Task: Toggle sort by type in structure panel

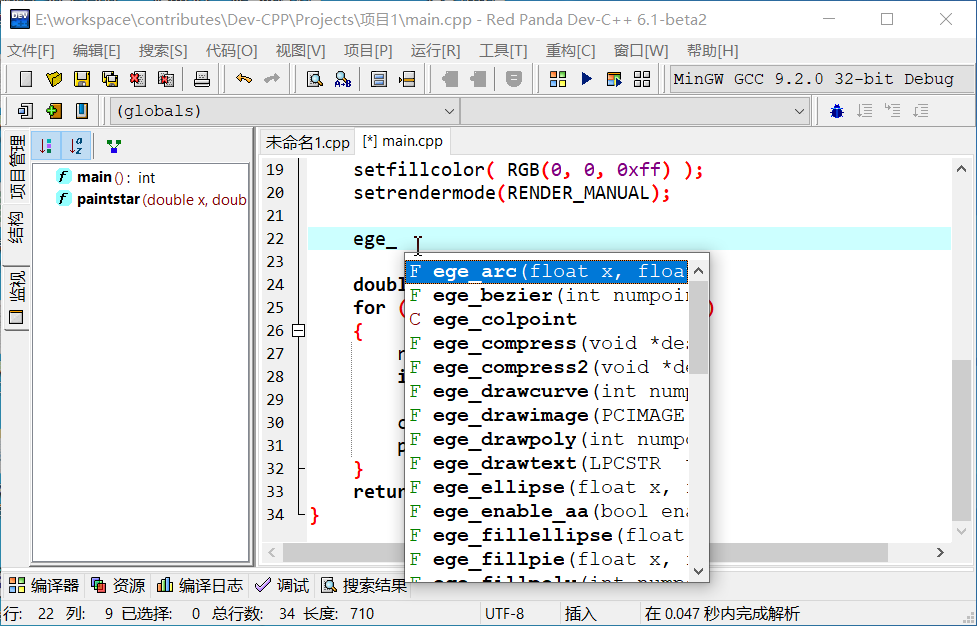Action: (46, 146)
